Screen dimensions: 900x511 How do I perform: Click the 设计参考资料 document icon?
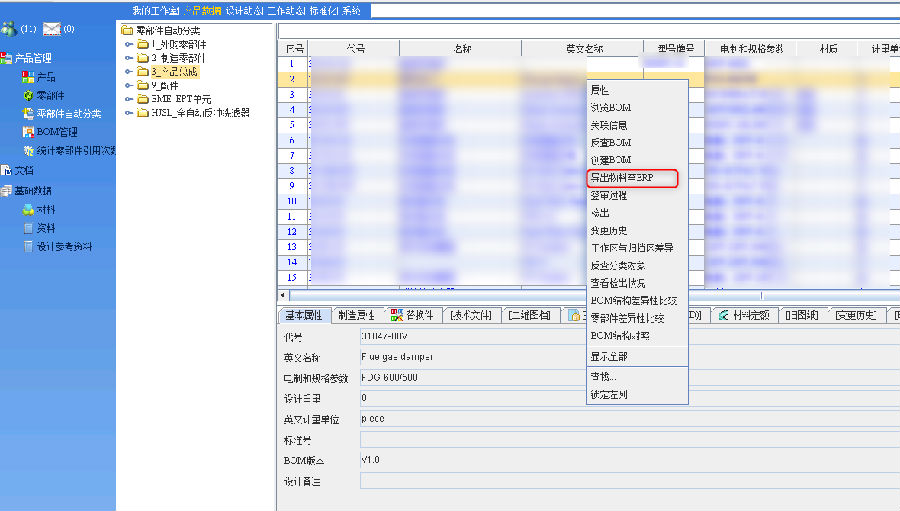(28, 246)
